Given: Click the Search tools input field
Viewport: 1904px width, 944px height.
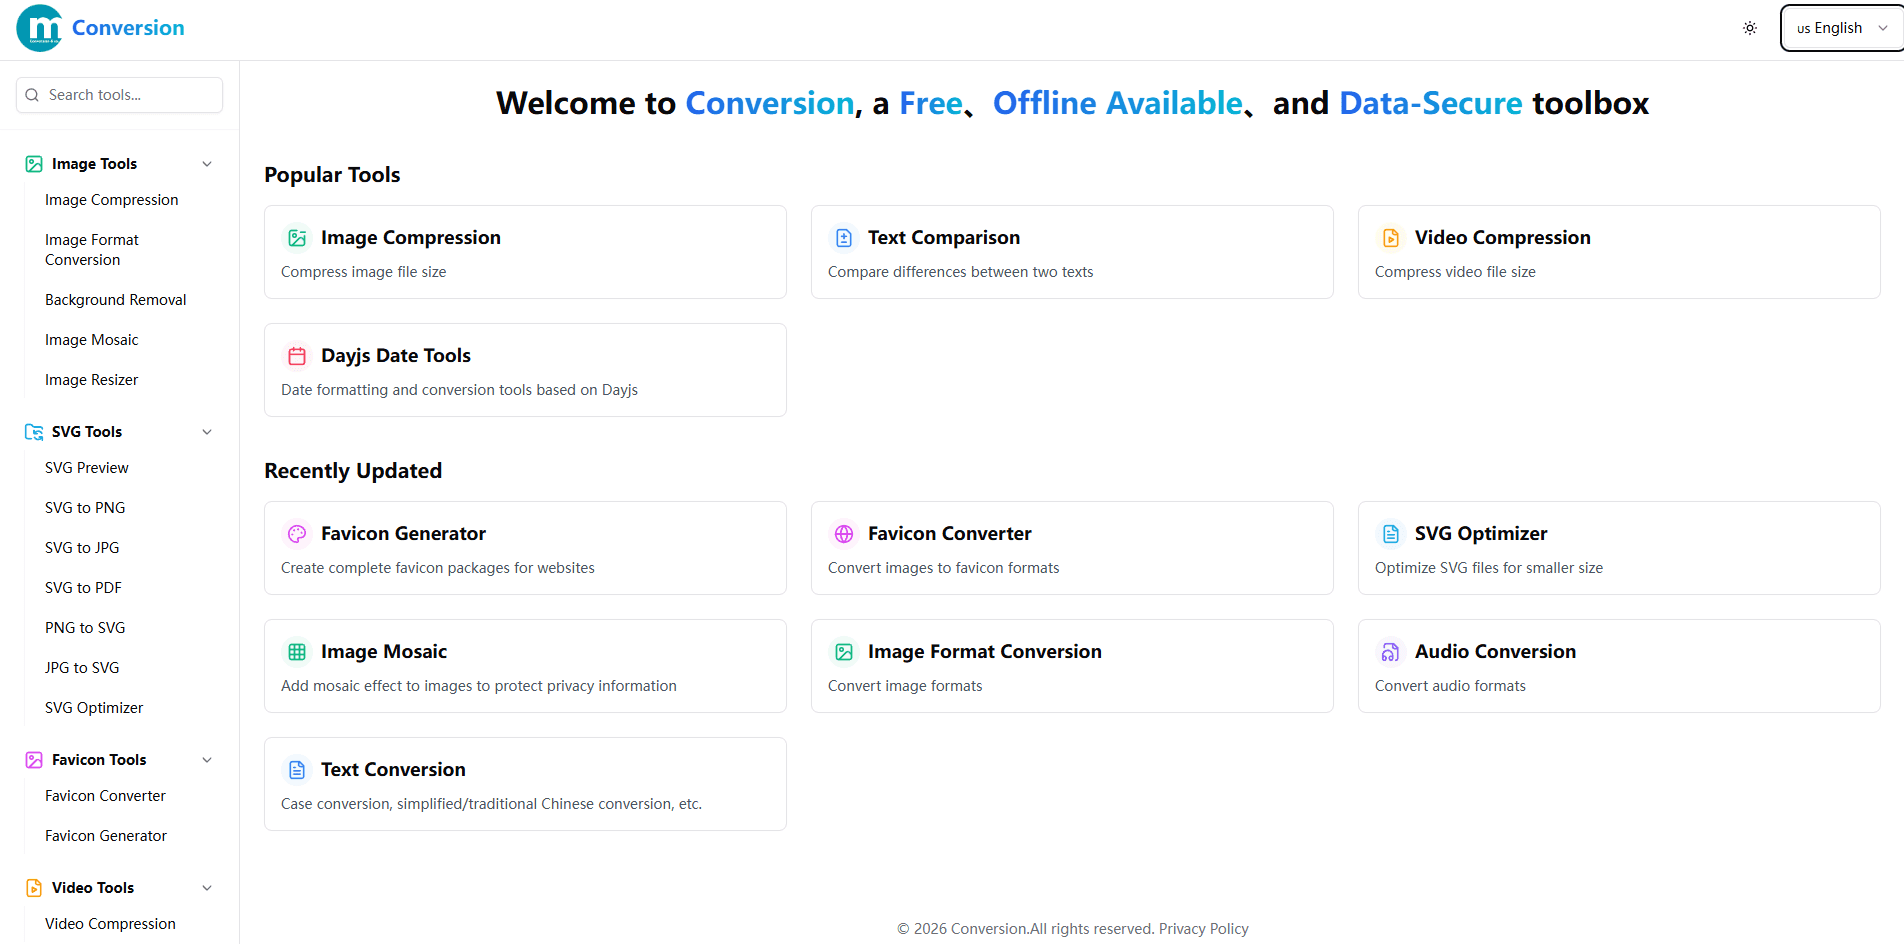Looking at the screenshot, I should pos(120,95).
